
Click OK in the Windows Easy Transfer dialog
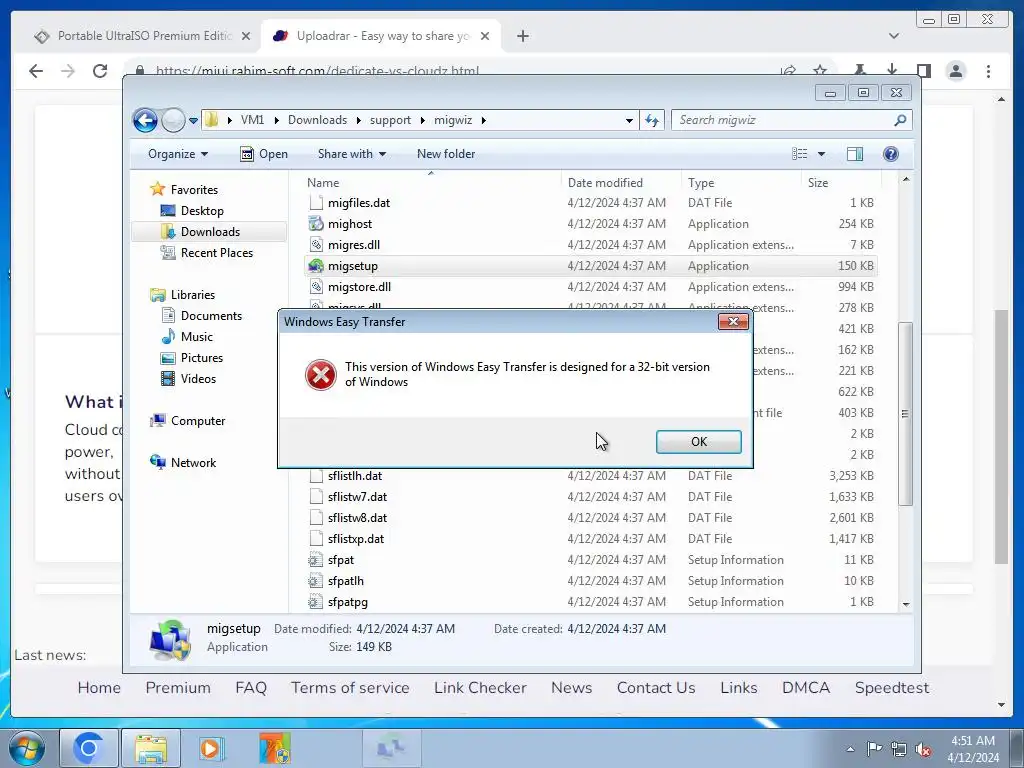tap(698, 441)
